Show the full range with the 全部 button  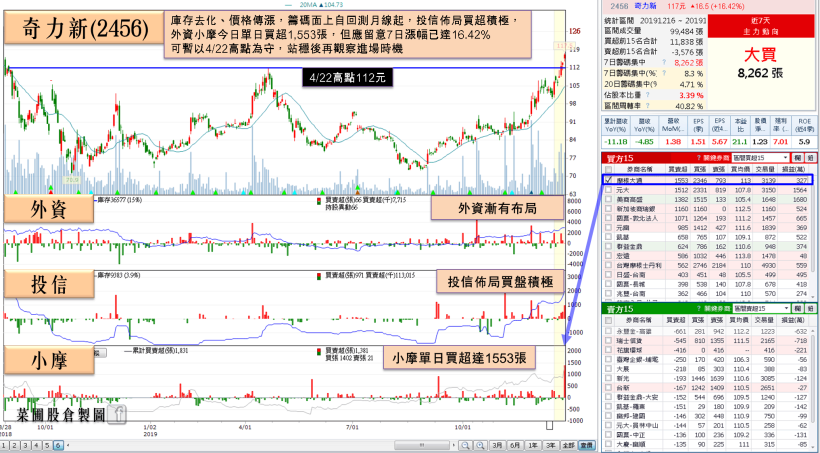click(568, 445)
